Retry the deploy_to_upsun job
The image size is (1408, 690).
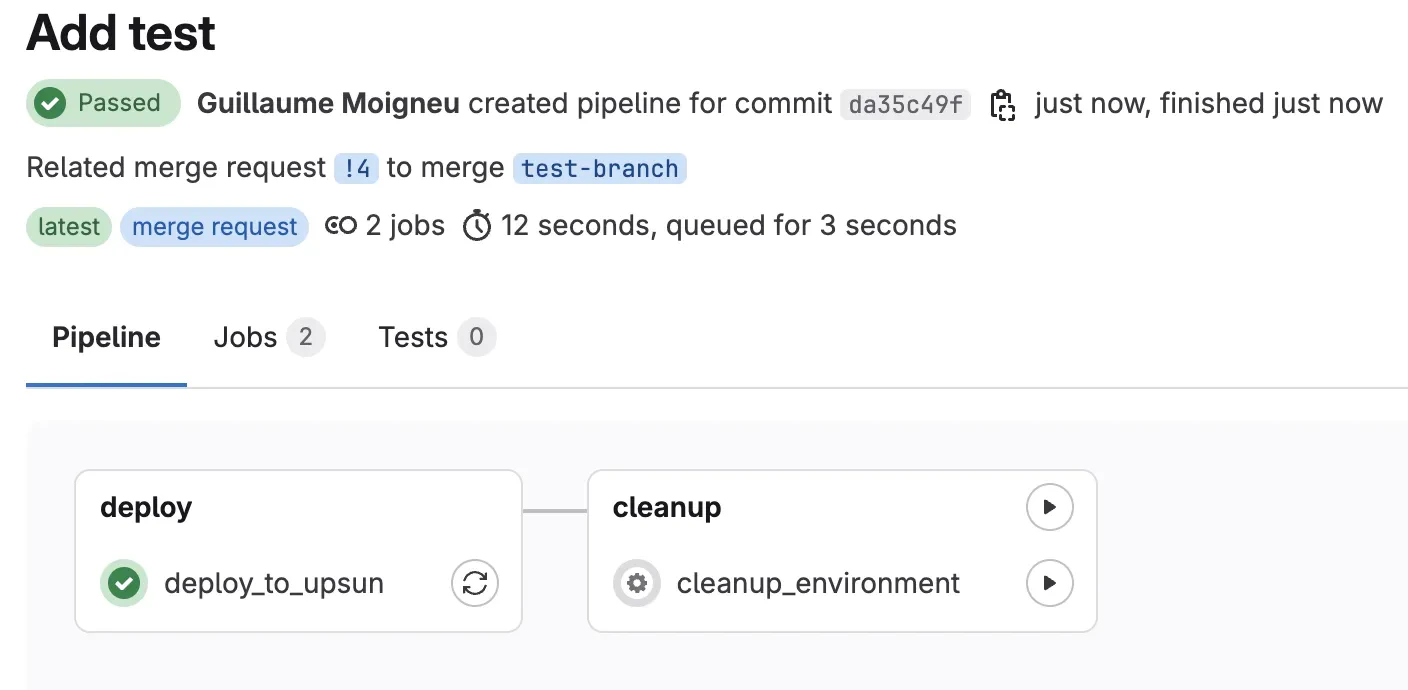475,583
